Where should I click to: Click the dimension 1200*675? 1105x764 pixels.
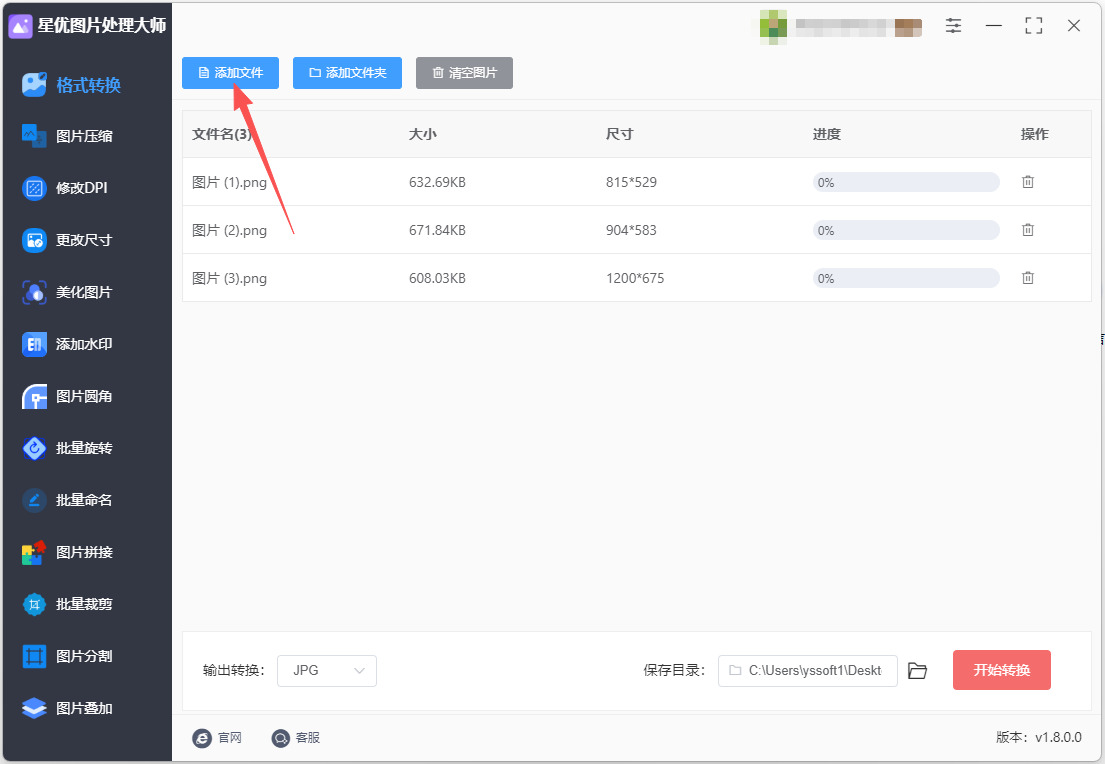tap(634, 278)
